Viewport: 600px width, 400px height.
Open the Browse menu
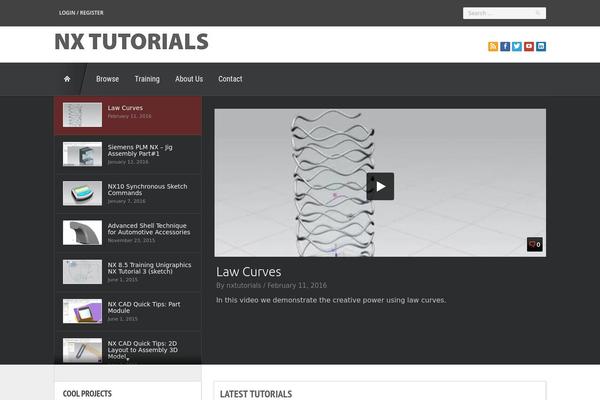click(108, 79)
